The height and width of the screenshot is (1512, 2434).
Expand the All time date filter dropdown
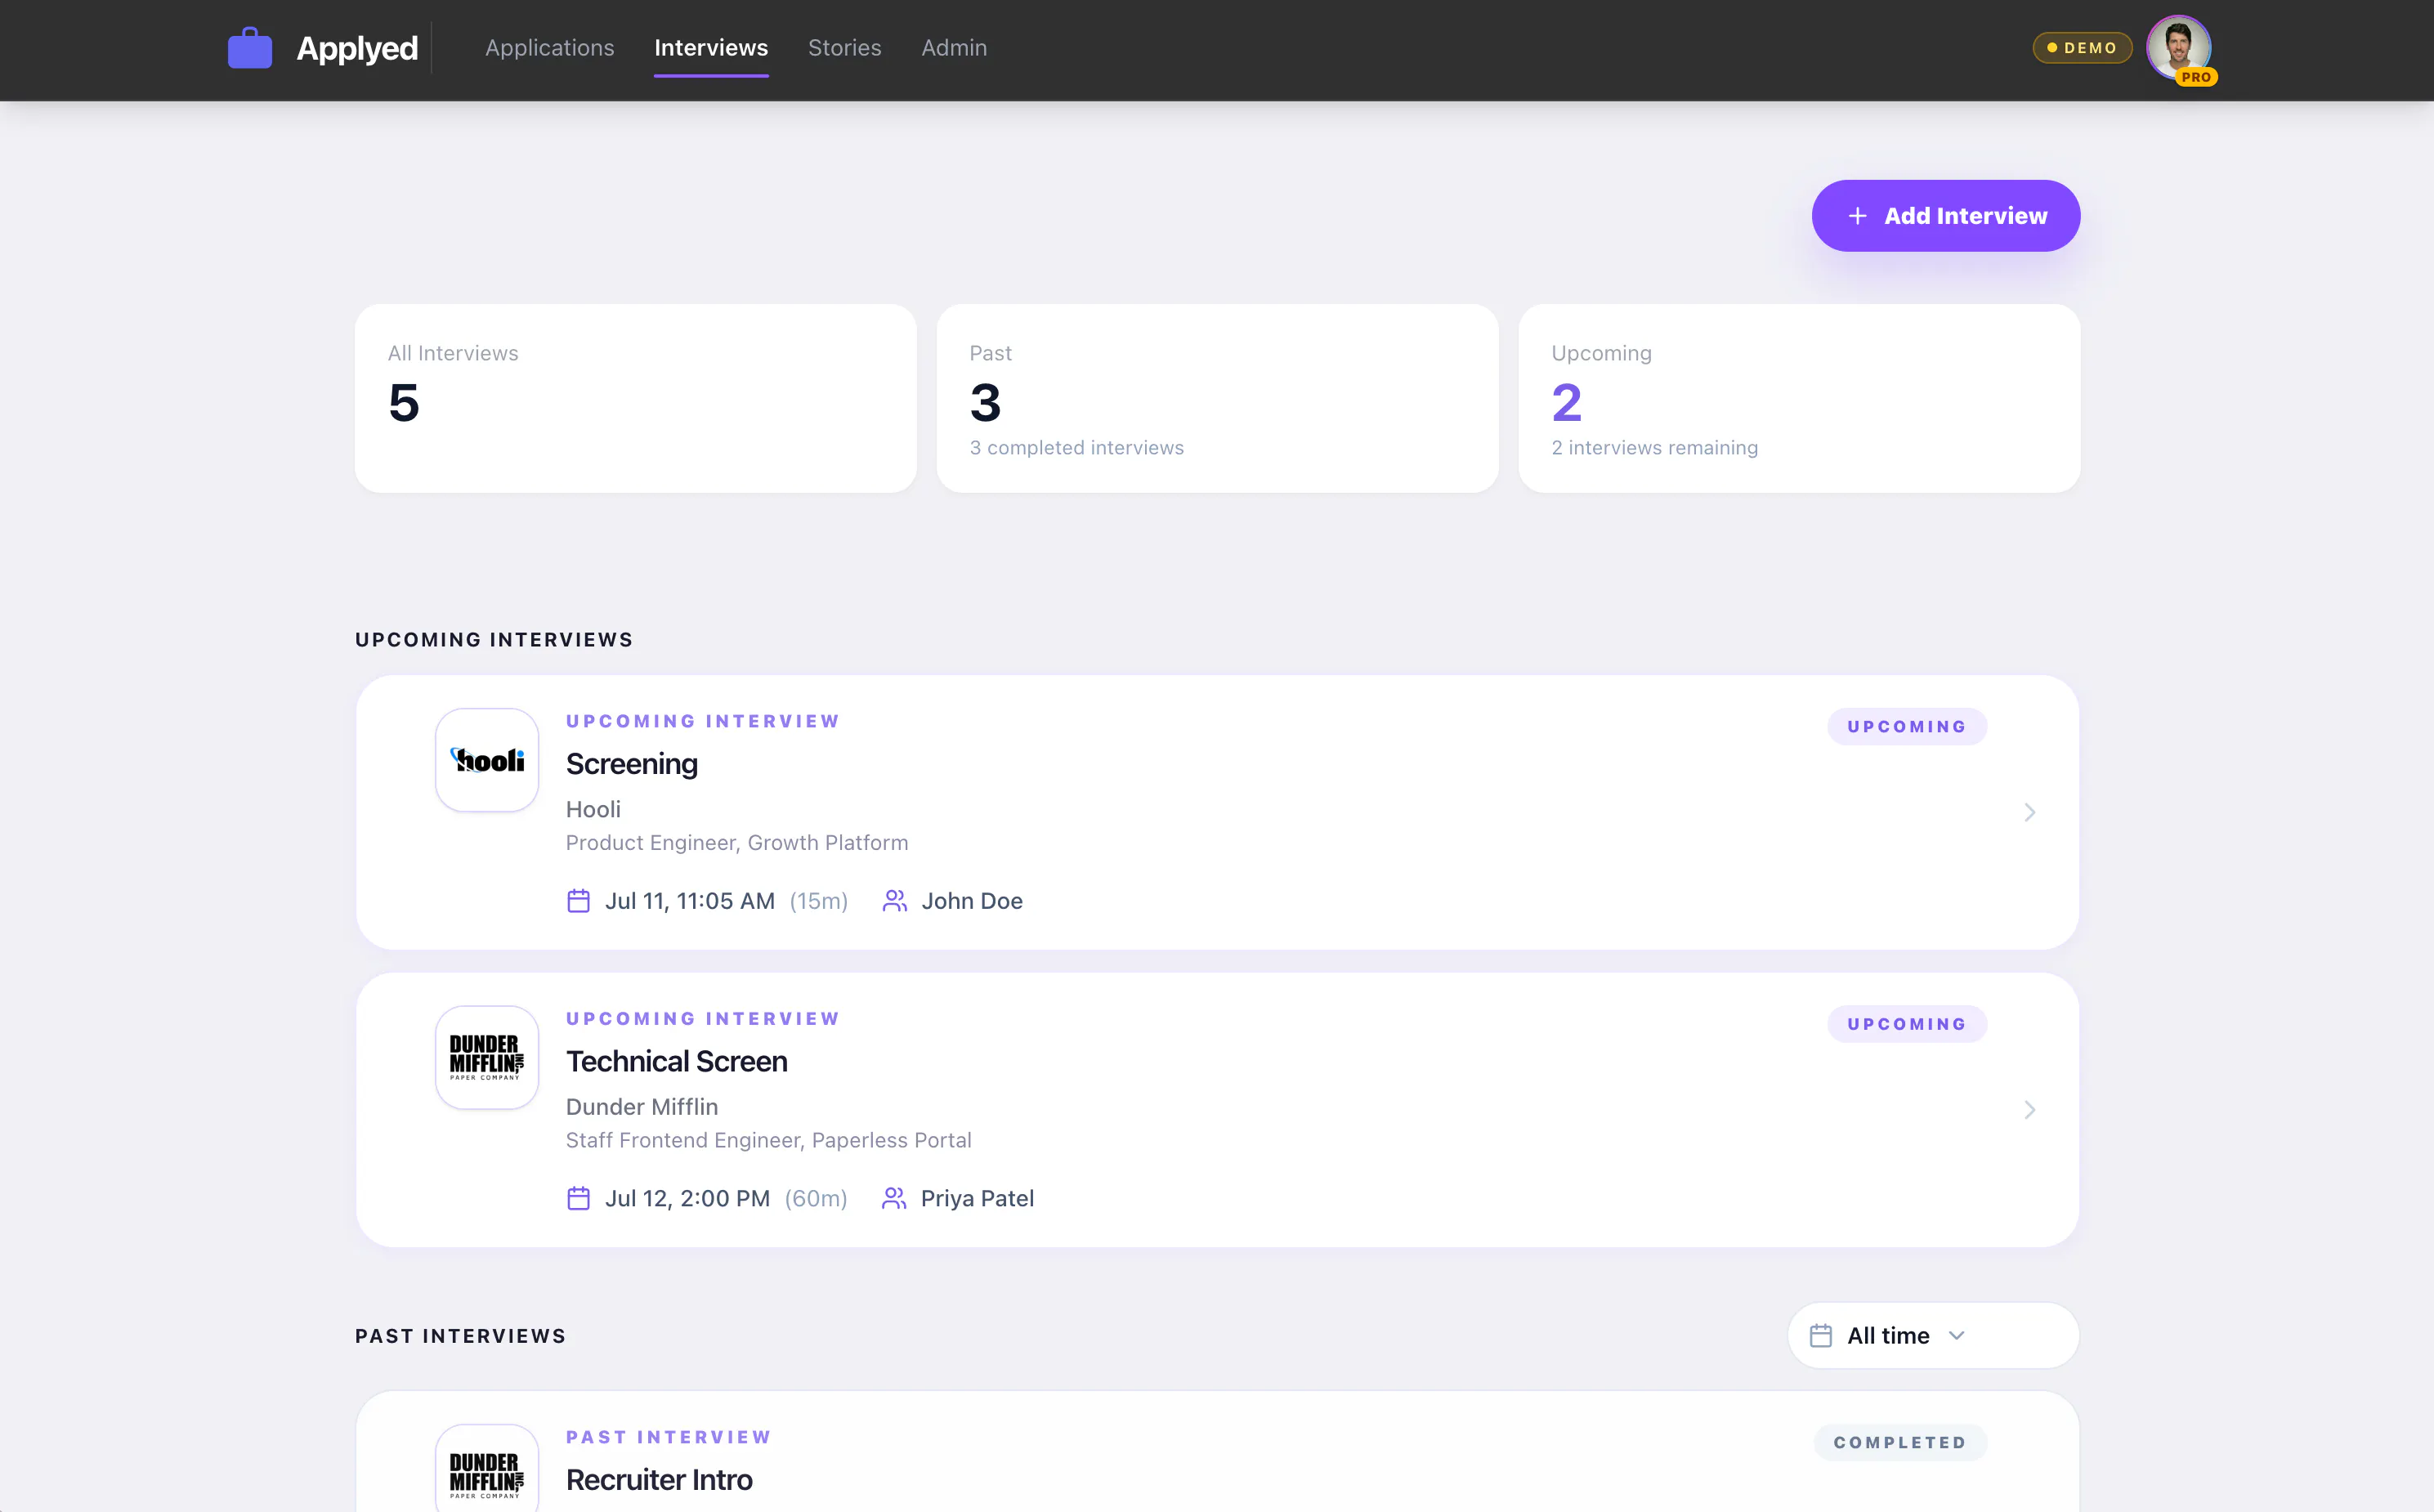pos(1933,1336)
